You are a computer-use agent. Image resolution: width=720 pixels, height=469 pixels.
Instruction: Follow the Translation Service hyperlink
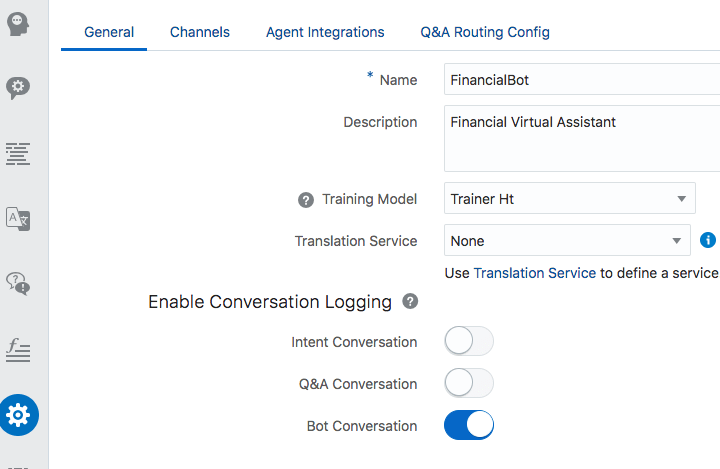point(534,273)
